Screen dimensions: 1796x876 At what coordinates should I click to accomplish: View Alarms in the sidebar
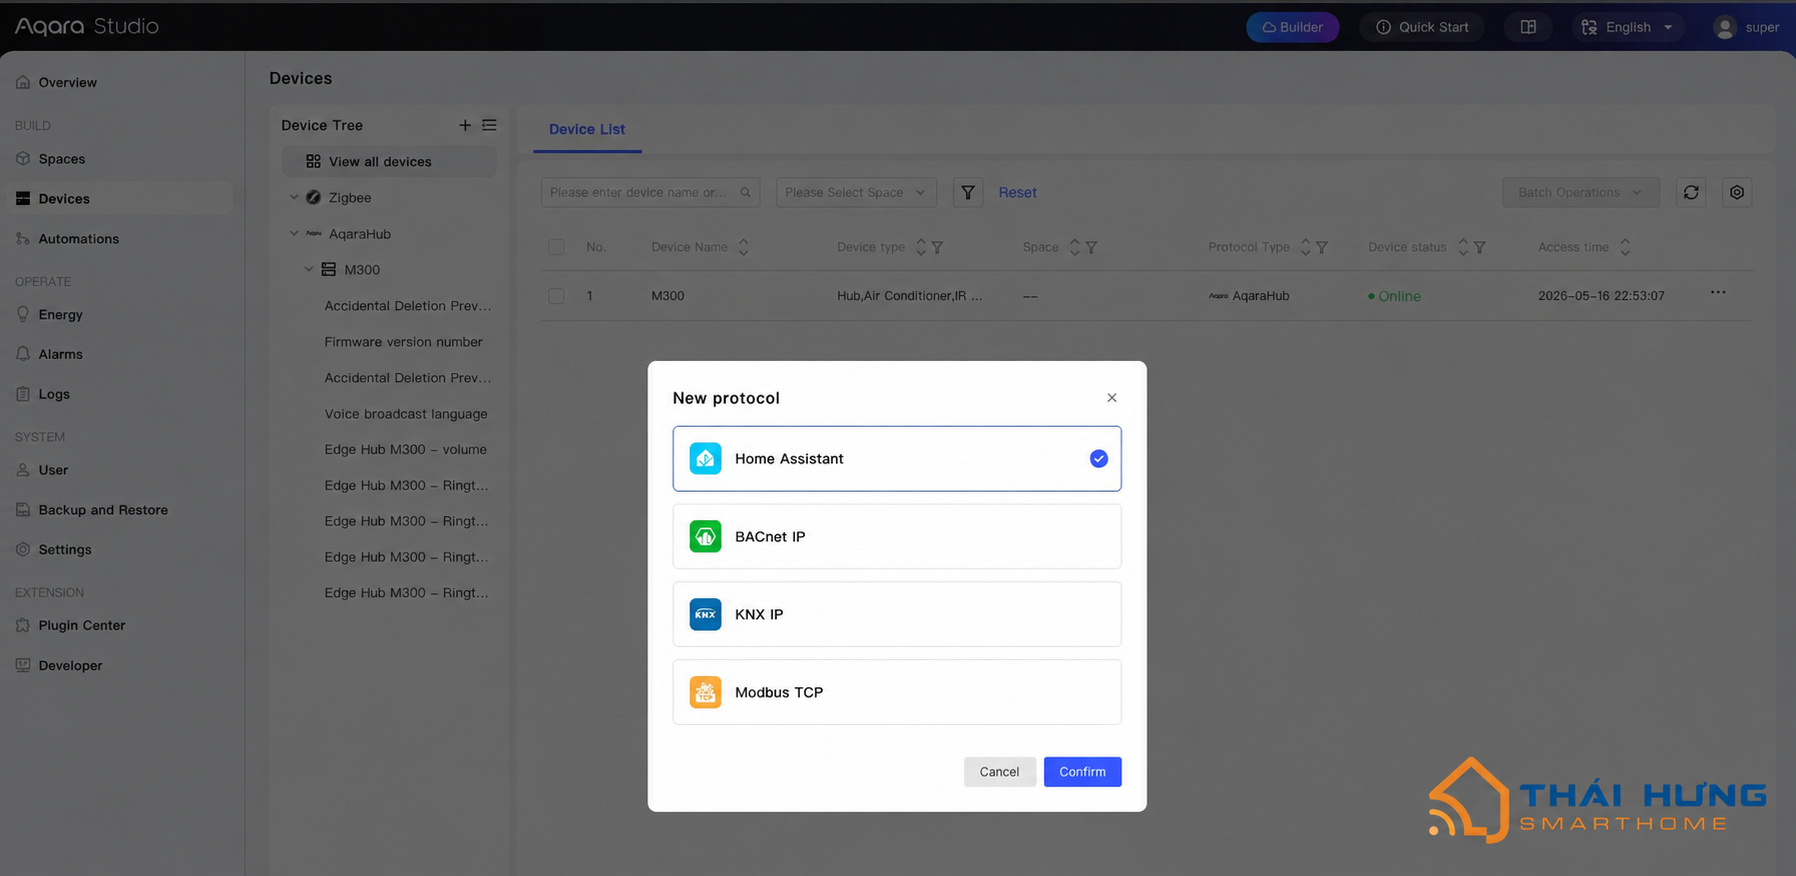point(119,354)
